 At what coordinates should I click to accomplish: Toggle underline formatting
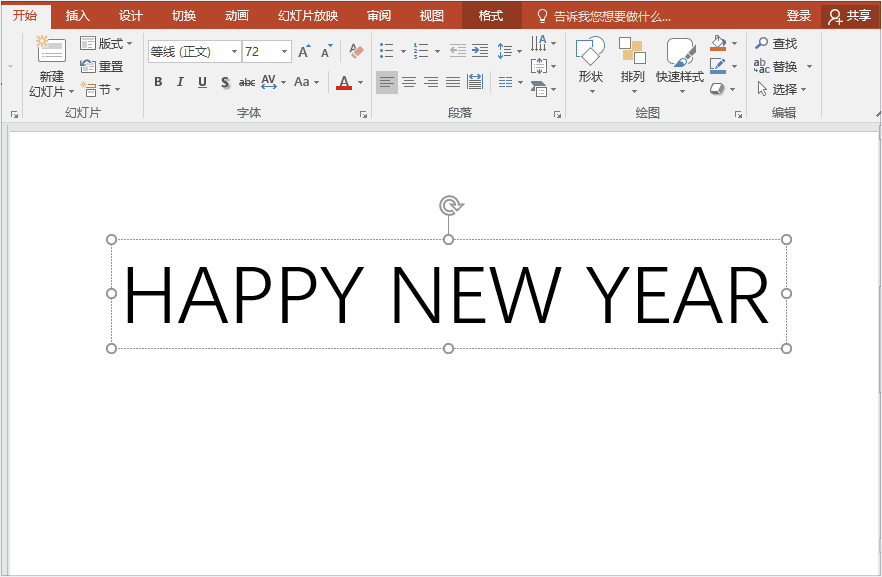[x=202, y=82]
